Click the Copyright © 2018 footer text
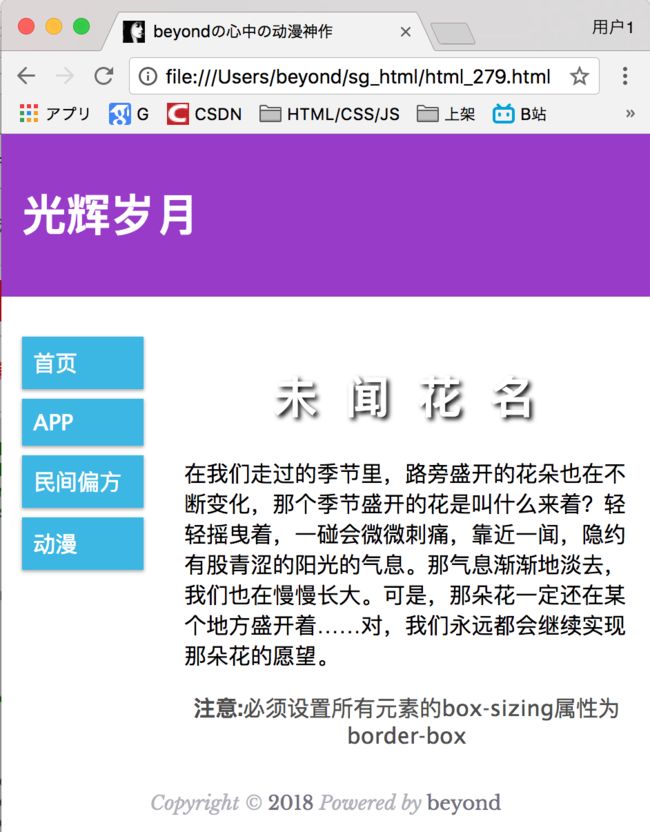The image size is (650, 832). point(326,802)
